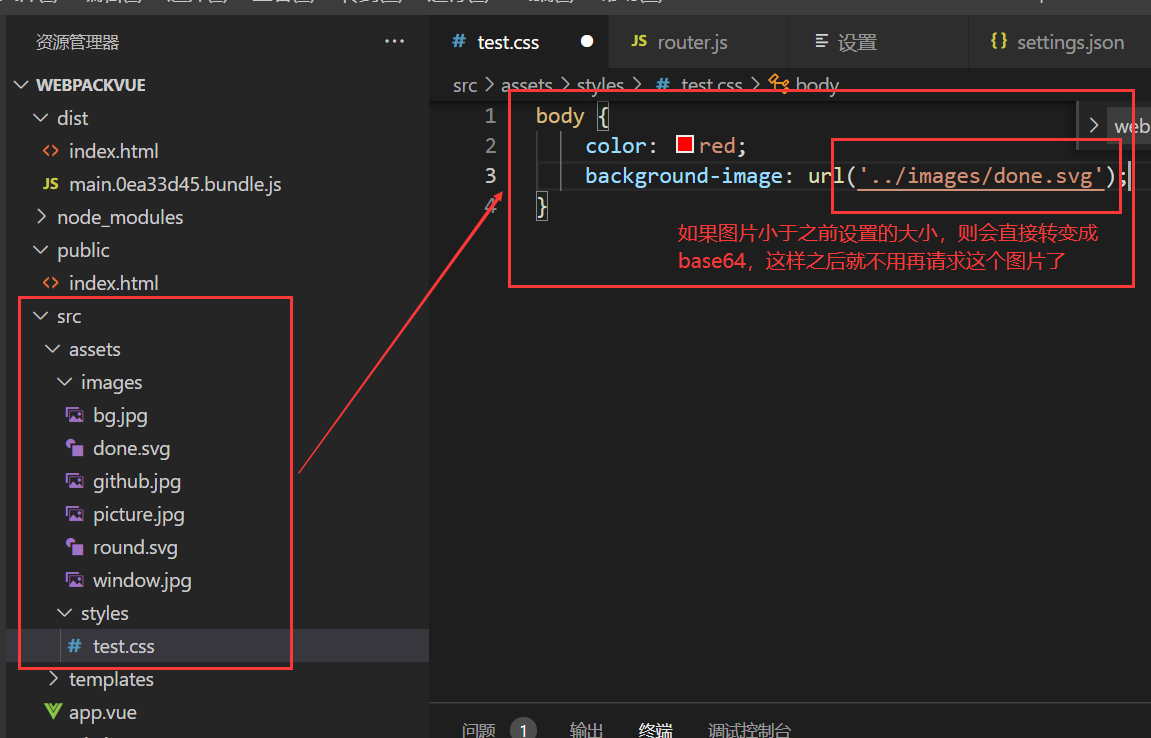
Task: Click assets in the breadcrumb path
Action: click(526, 85)
